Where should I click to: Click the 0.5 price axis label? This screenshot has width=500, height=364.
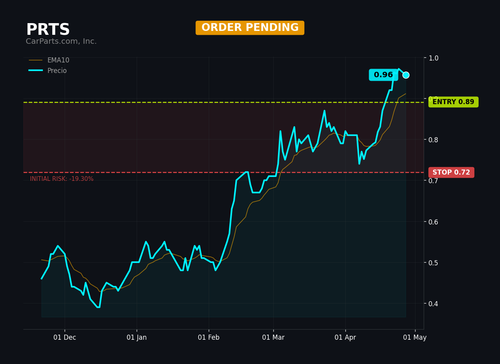(433, 263)
